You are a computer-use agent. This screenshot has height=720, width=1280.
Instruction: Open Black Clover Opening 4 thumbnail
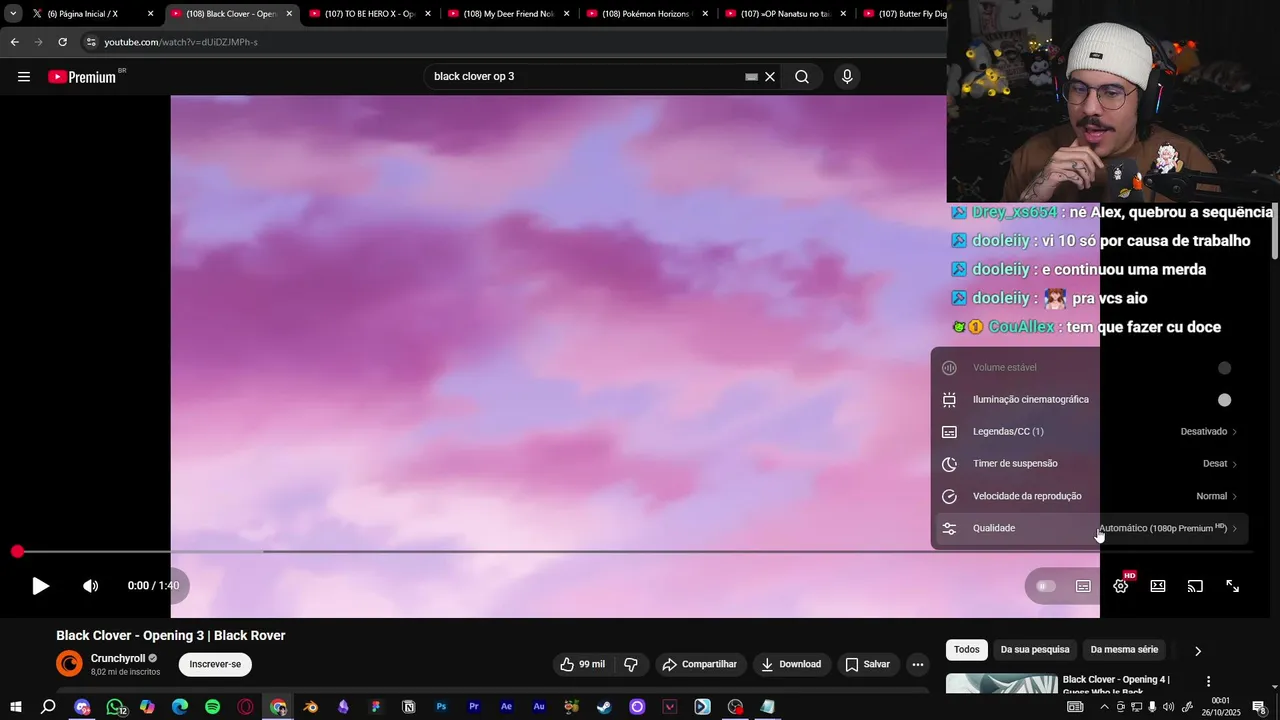point(1001,684)
